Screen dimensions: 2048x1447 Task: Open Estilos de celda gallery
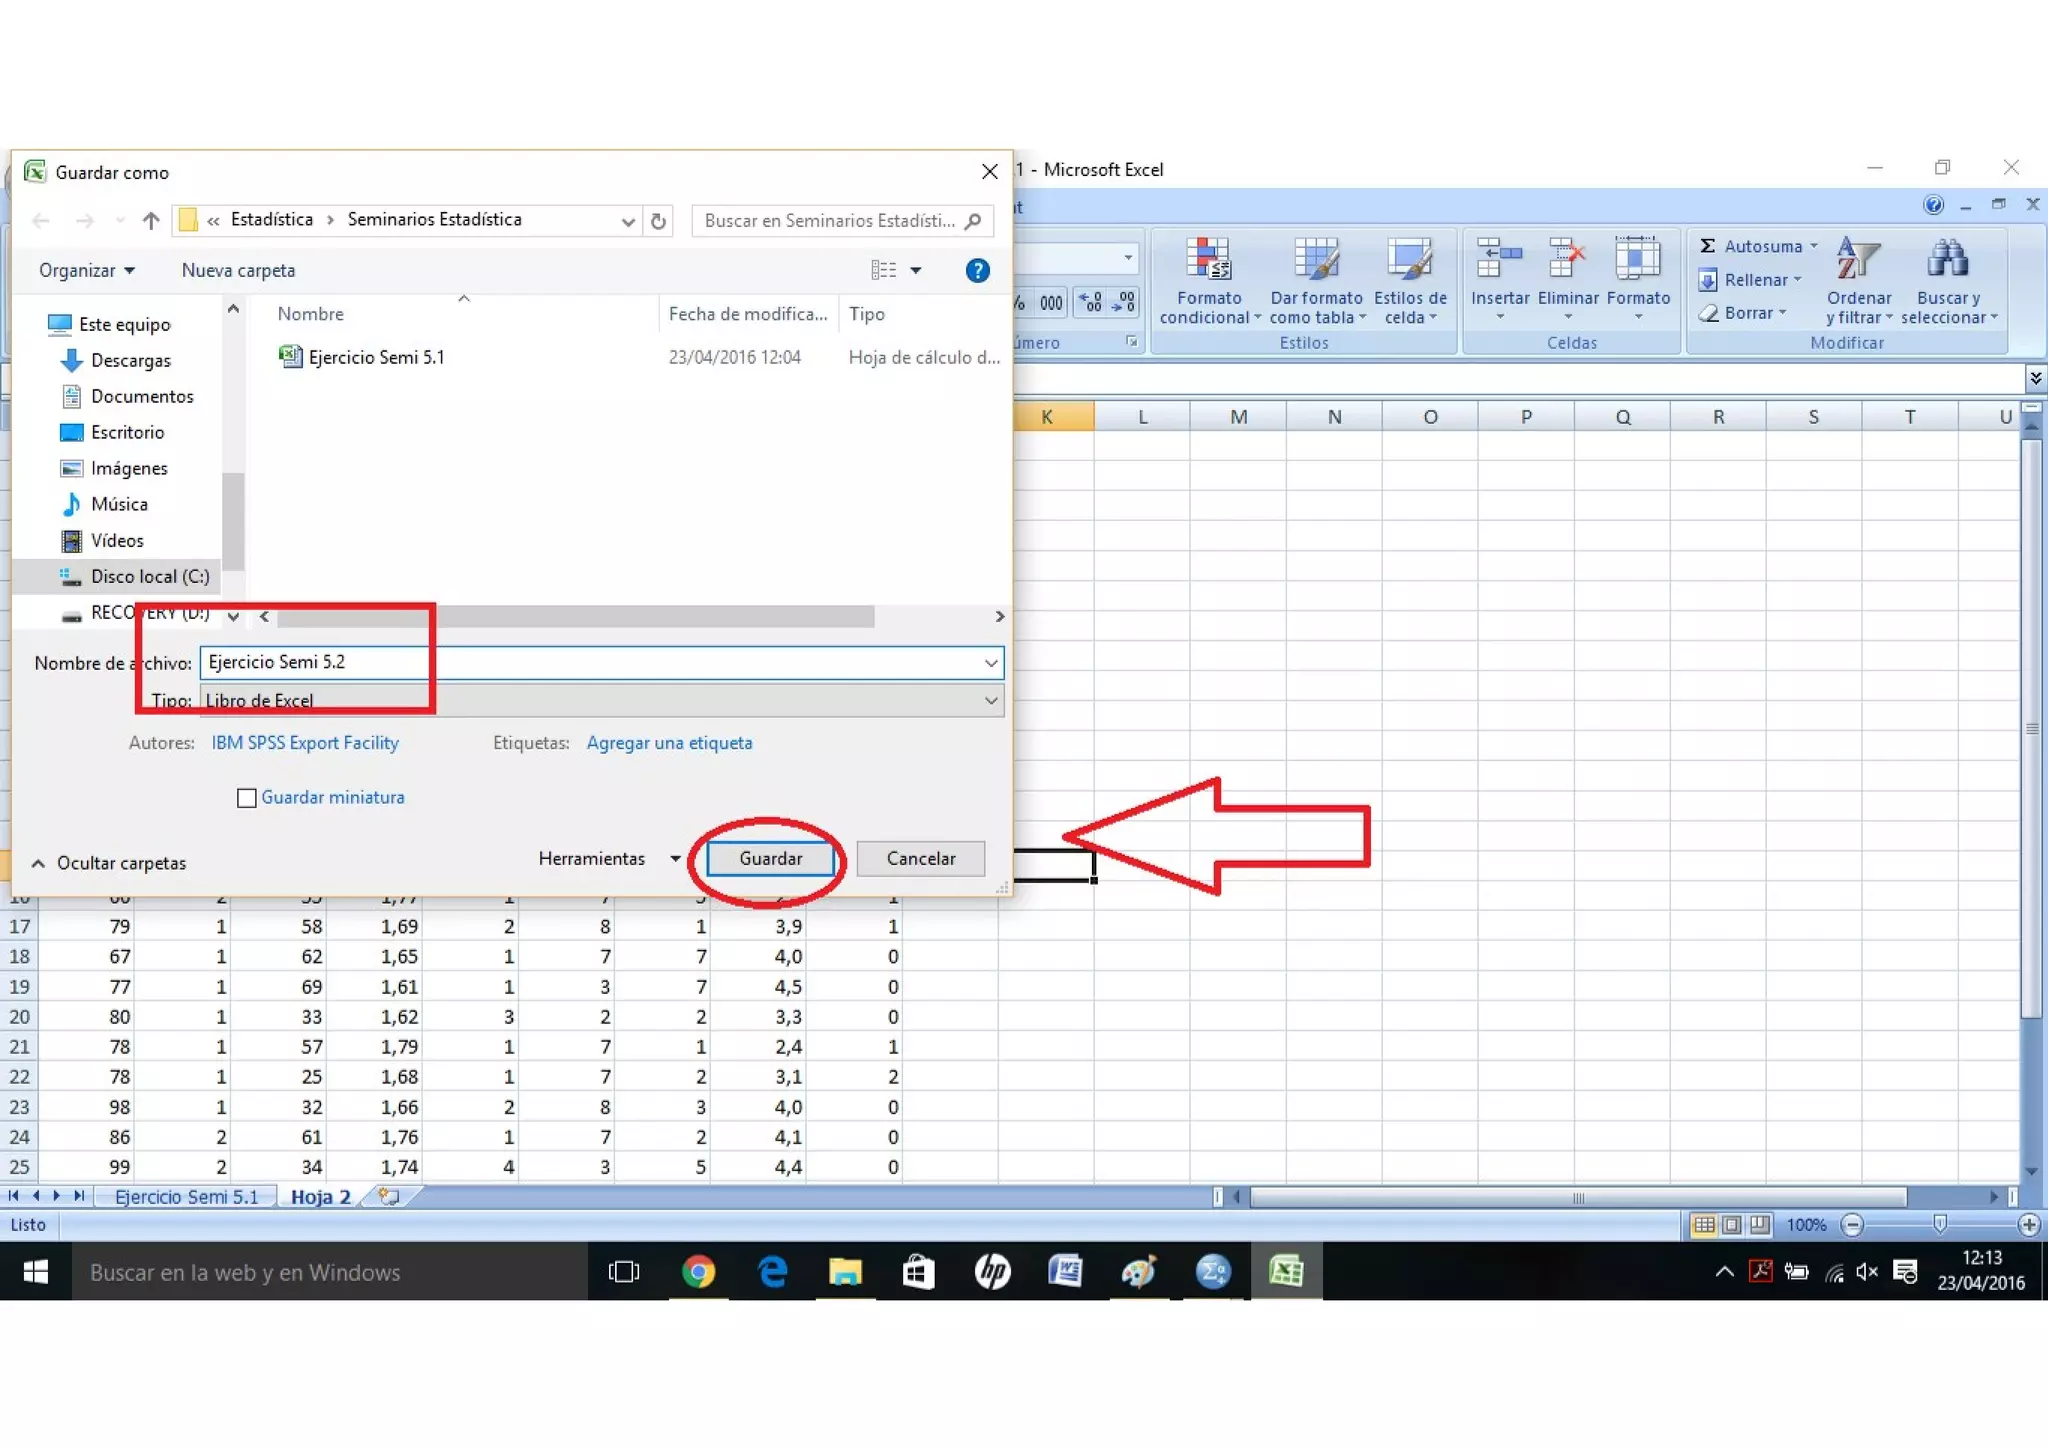coord(1409,282)
